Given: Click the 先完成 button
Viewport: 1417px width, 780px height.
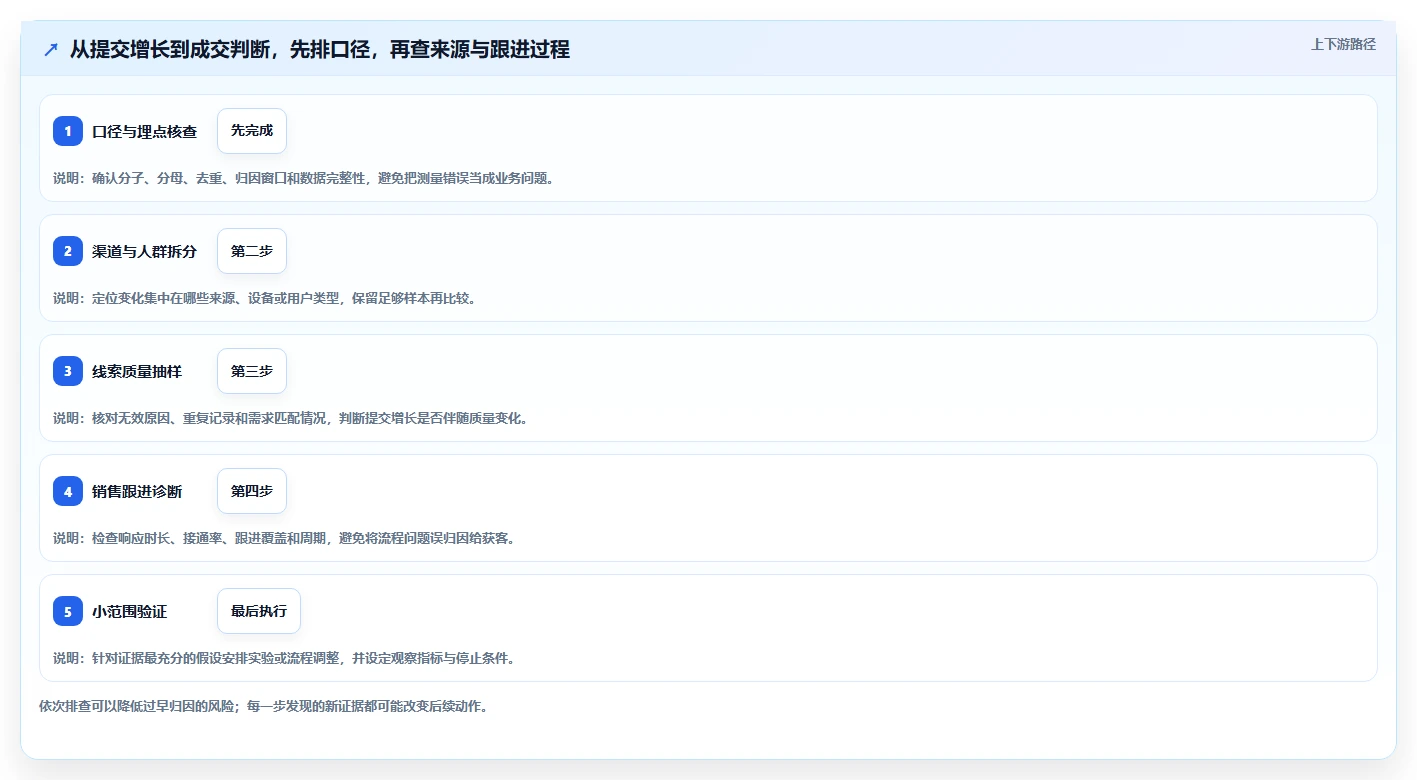Looking at the screenshot, I should [x=252, y=131].
